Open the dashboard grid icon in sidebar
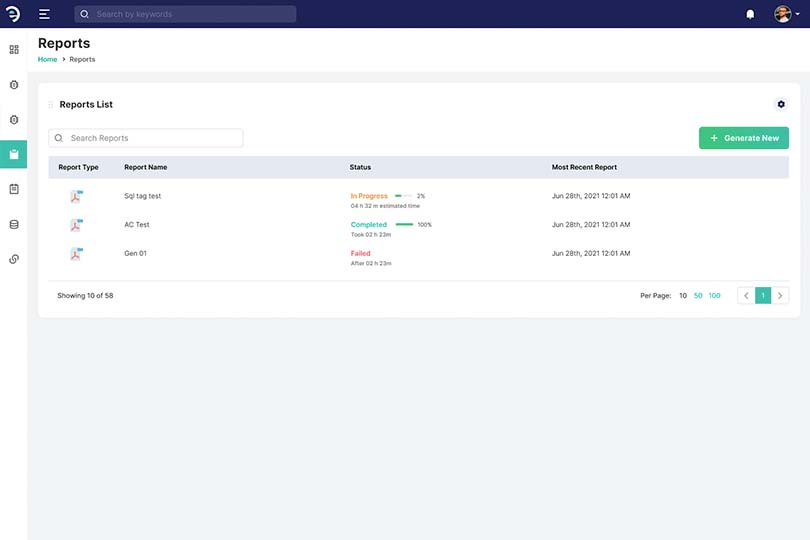The width and height of the screenshot is (810, 540). [14, 49]
